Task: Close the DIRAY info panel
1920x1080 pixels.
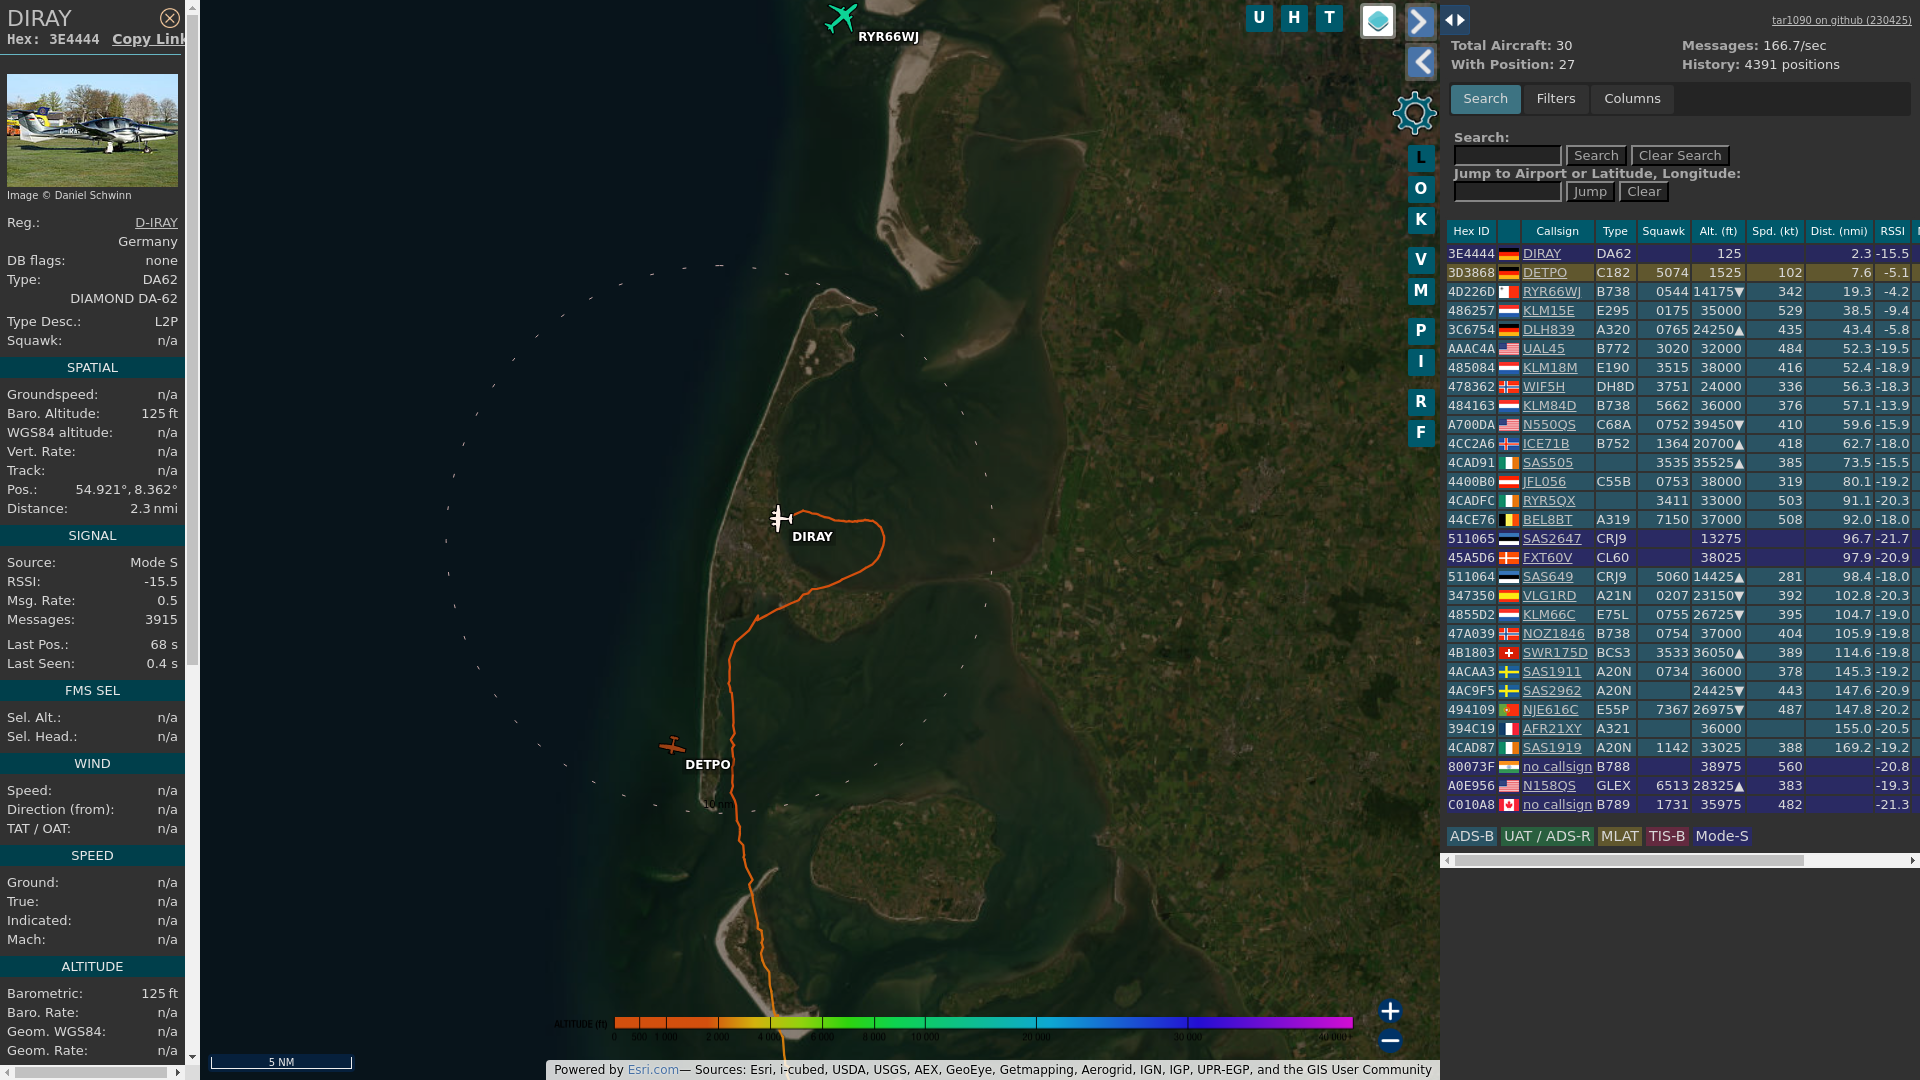Action: point(170,18)
